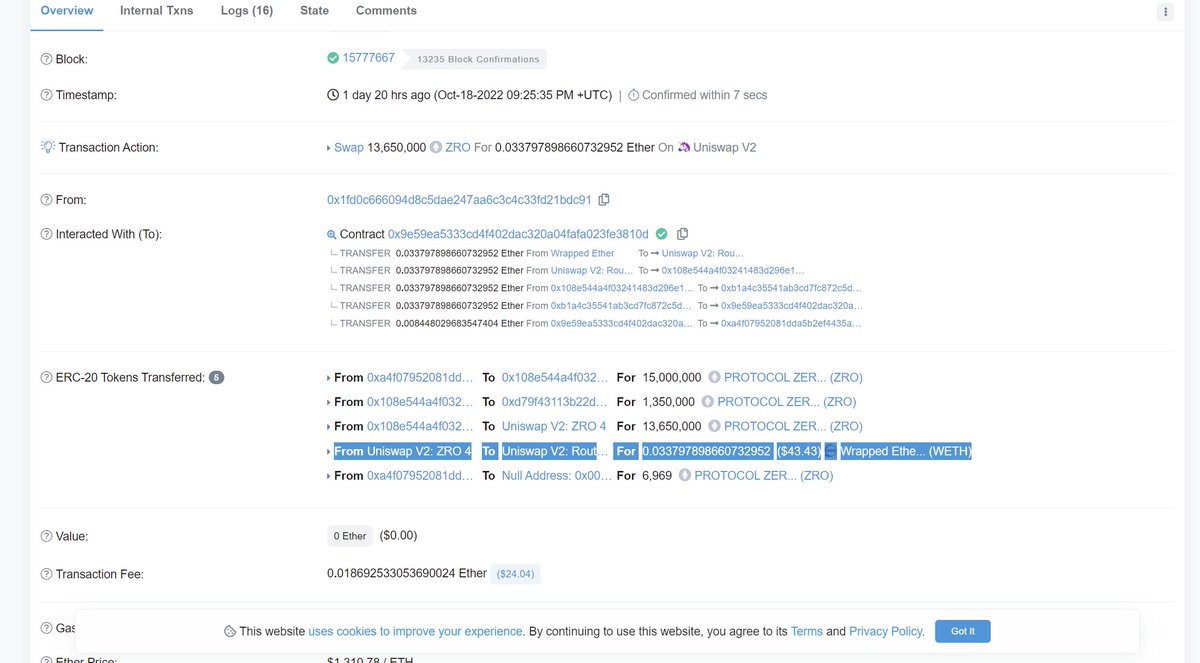Click the highlighted 0.033797898660732952 WETH amount
1200x663 pixels.
pyautogui.click(x=706, y=451)
